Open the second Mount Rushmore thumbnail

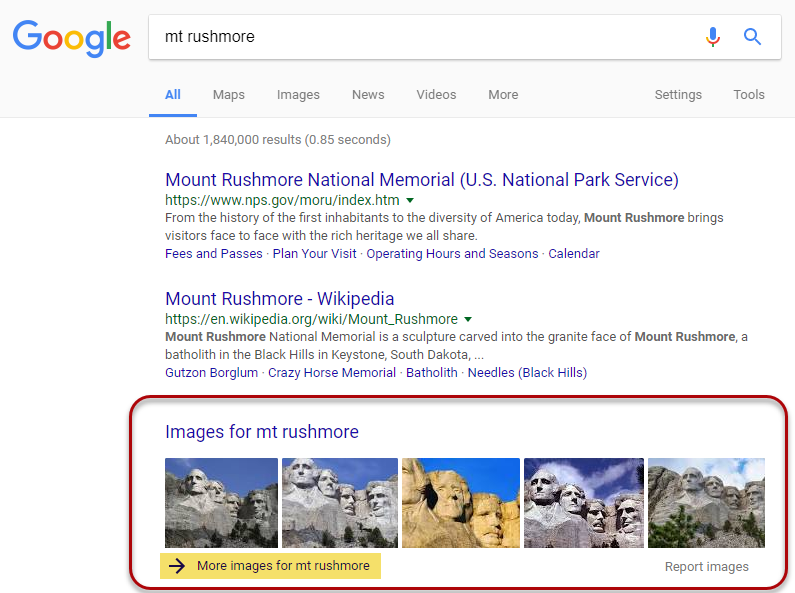point(340,503)
